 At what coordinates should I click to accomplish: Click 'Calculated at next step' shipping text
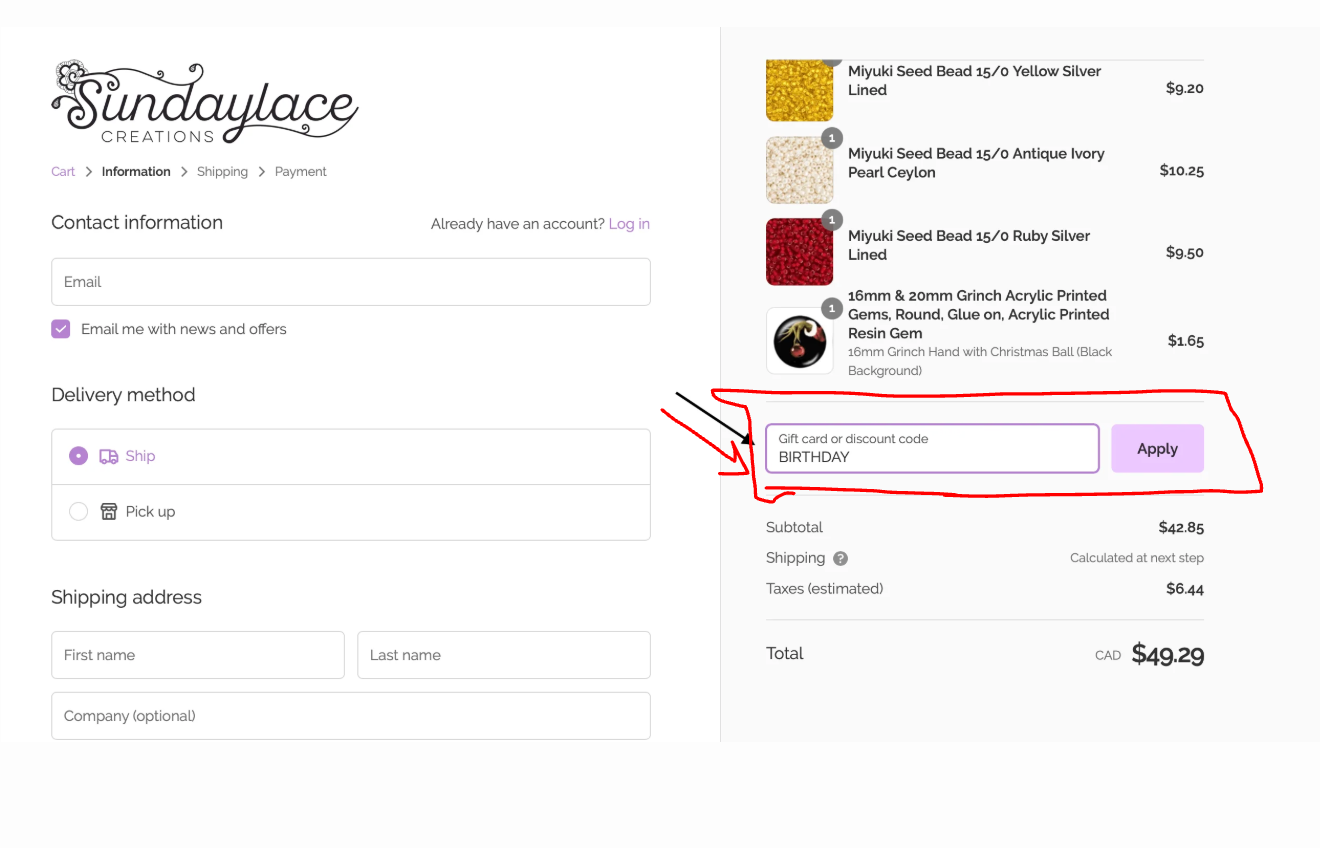tap(1137, 558)
